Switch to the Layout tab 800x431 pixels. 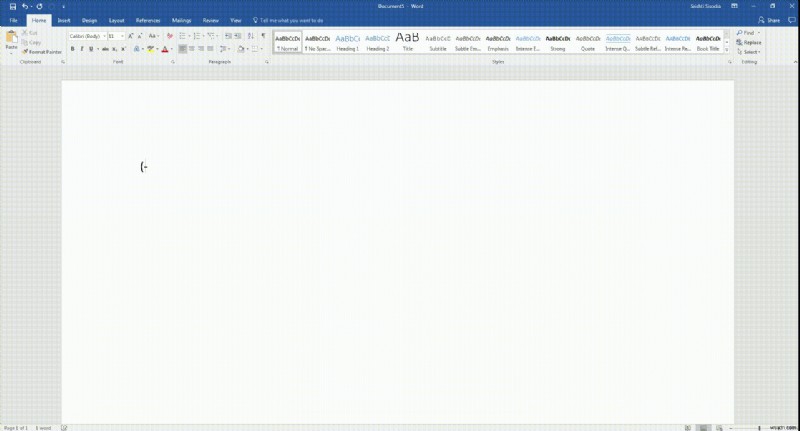(116, 20)
